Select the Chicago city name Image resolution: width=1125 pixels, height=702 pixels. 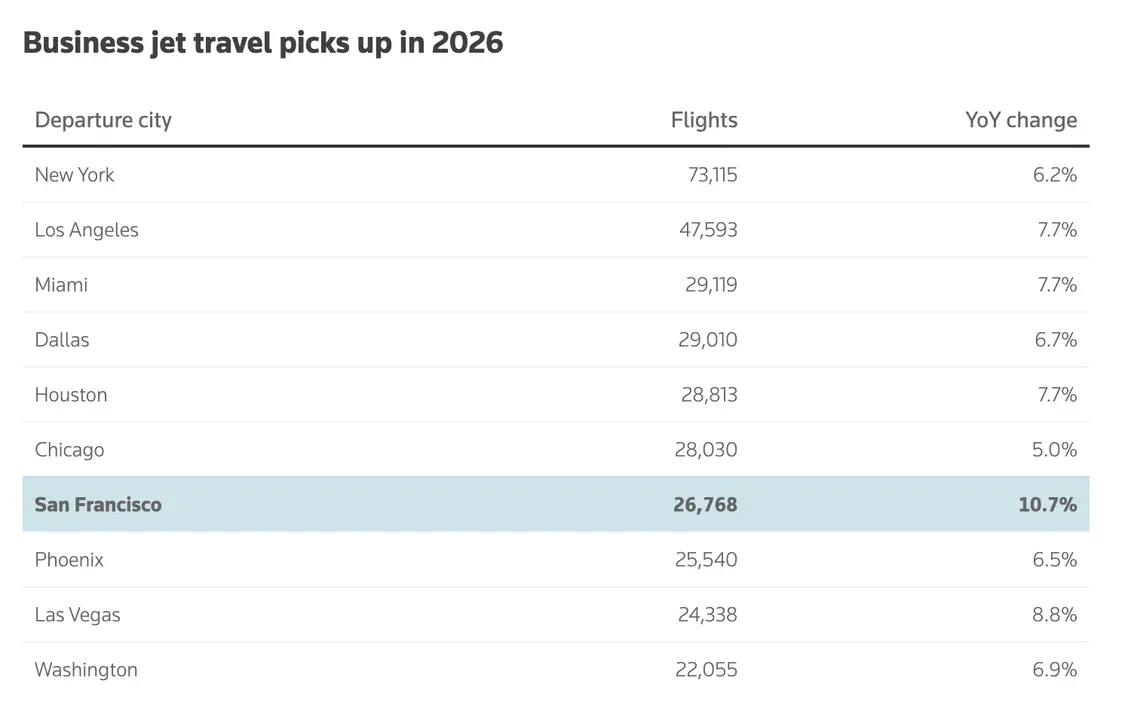coord(70,450)
